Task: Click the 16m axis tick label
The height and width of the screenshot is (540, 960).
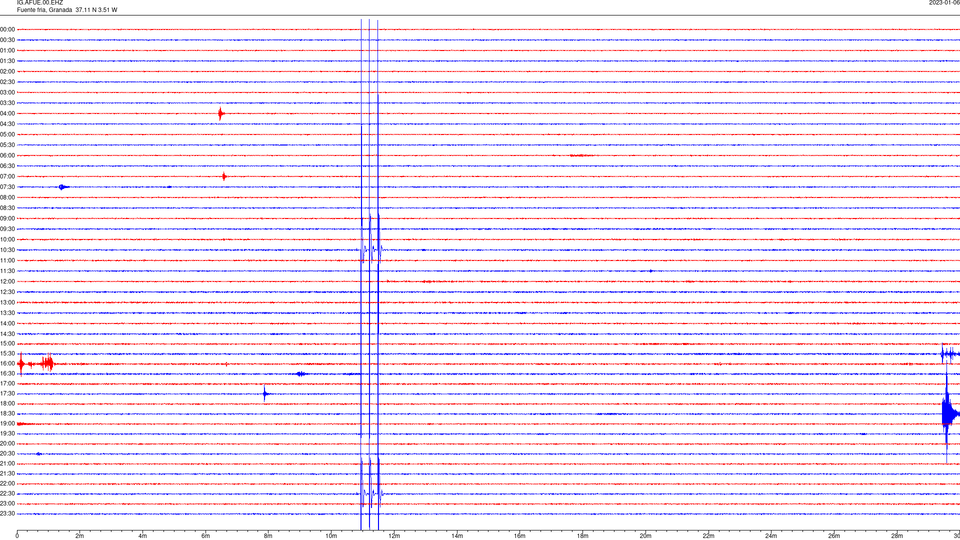Action: click(x=520, y=536)
